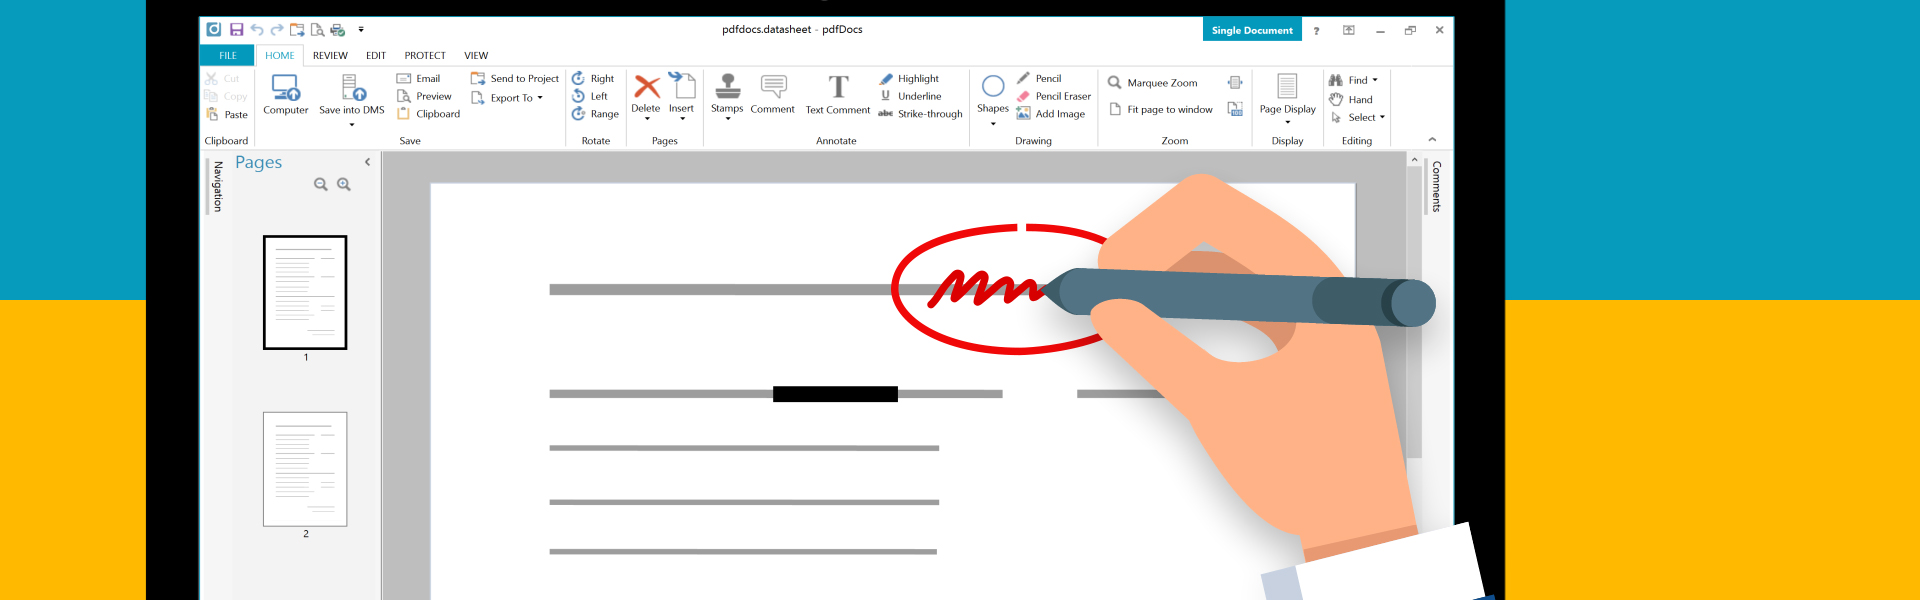Enable the Hand tool
The image size is (1920, 600).
1359,100
